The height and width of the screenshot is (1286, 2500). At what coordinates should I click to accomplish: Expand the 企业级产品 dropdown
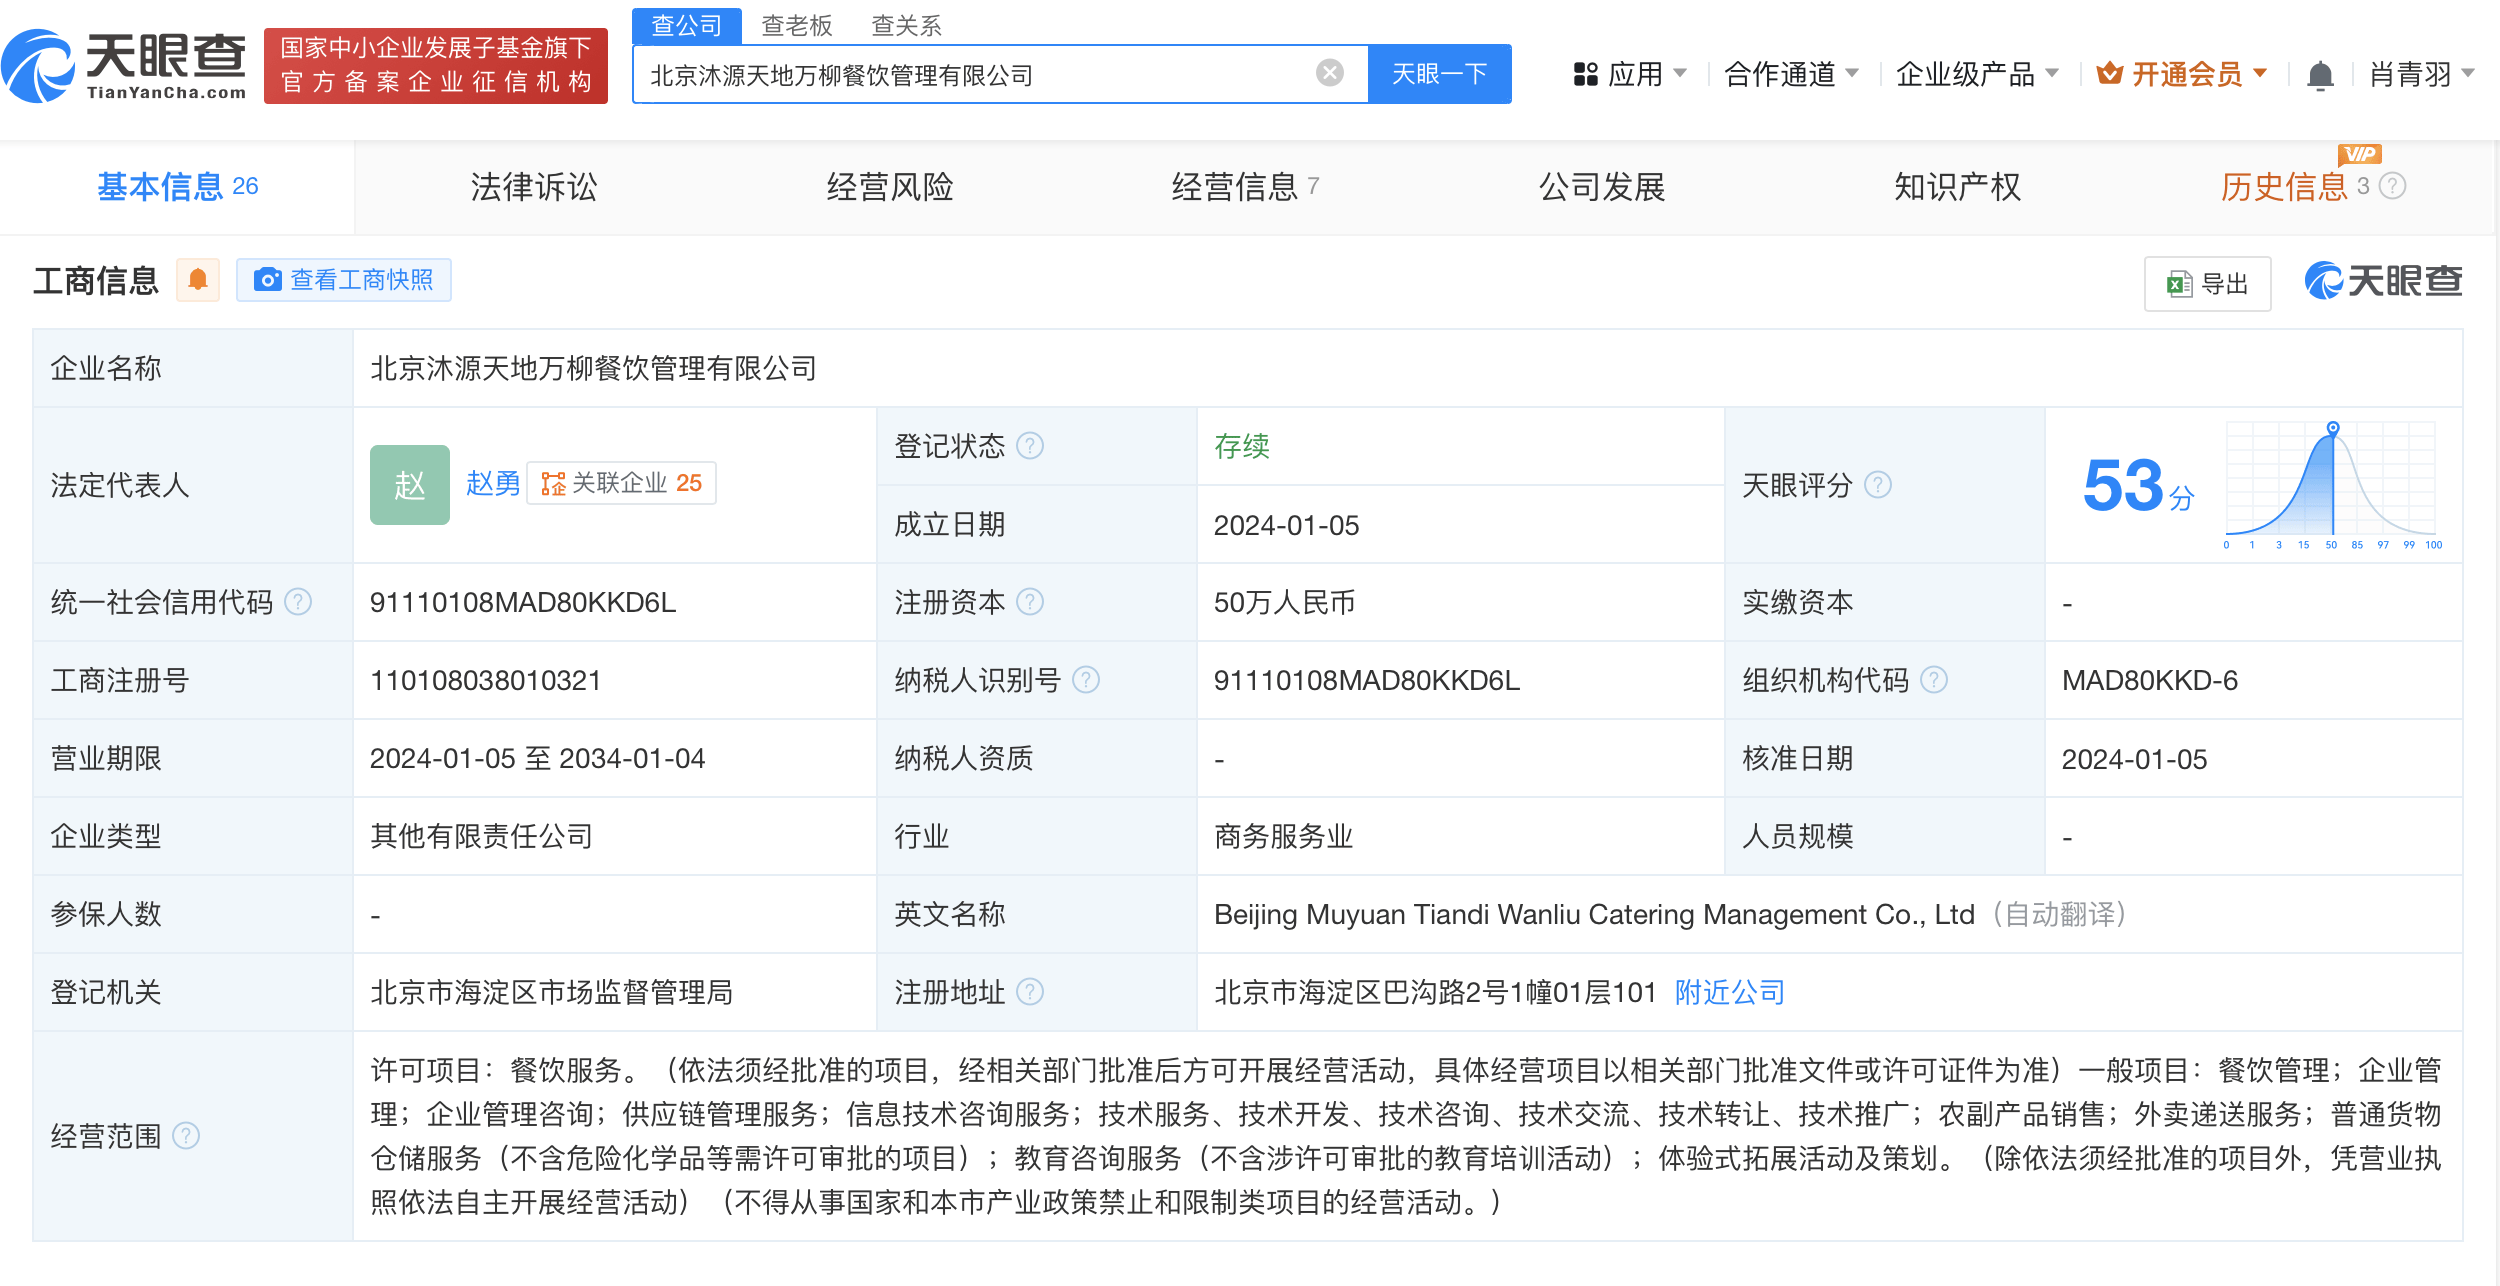[x=2052, y=73]
